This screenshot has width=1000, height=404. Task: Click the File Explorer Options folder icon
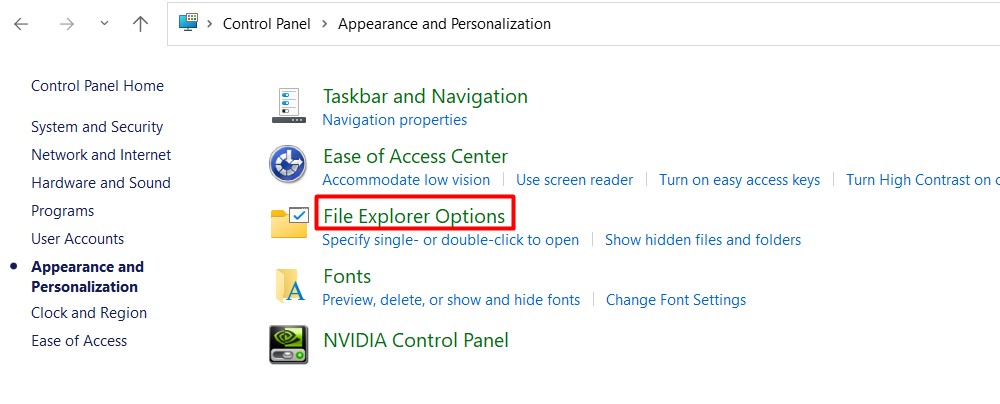(288, 223)
